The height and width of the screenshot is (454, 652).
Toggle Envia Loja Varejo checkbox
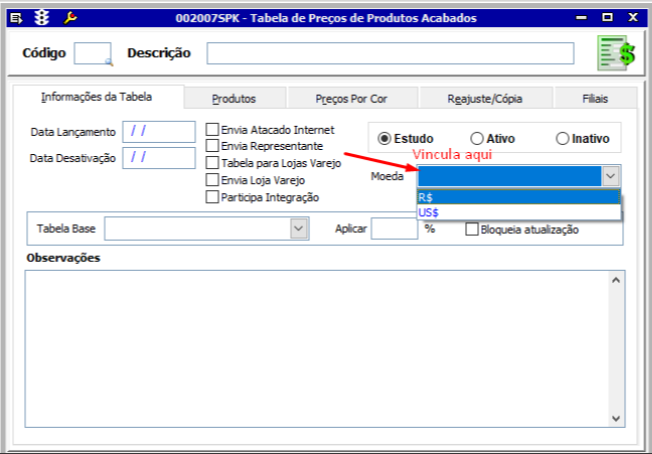coord(212,180)
